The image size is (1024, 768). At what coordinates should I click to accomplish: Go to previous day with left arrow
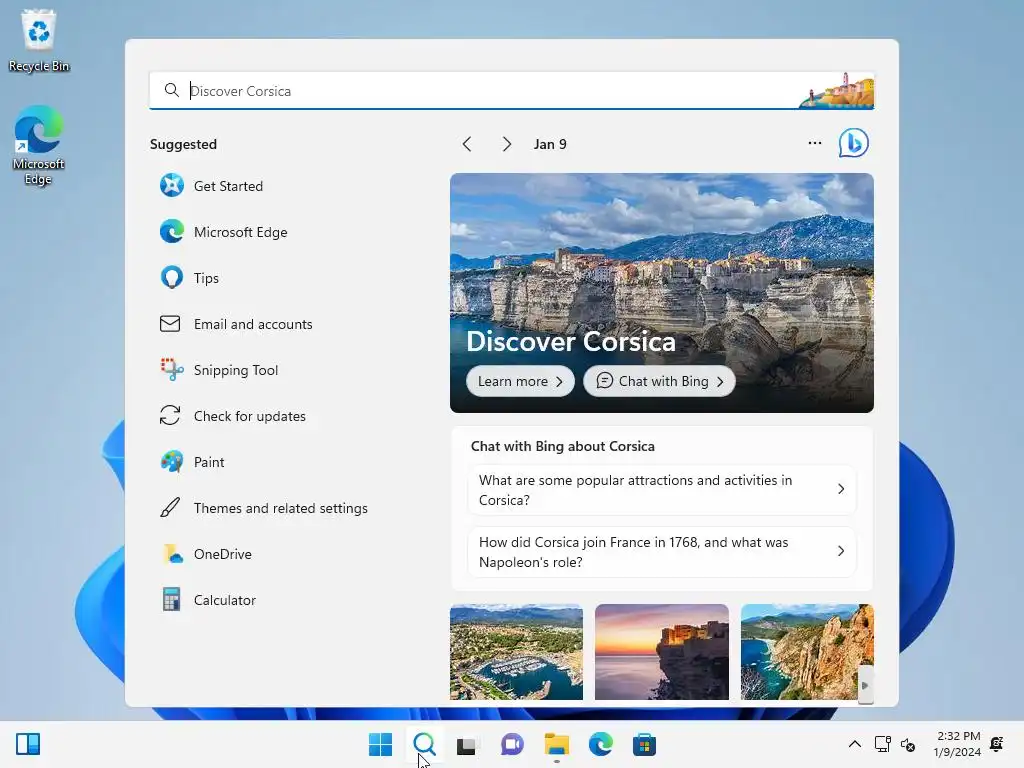[467, 144]
